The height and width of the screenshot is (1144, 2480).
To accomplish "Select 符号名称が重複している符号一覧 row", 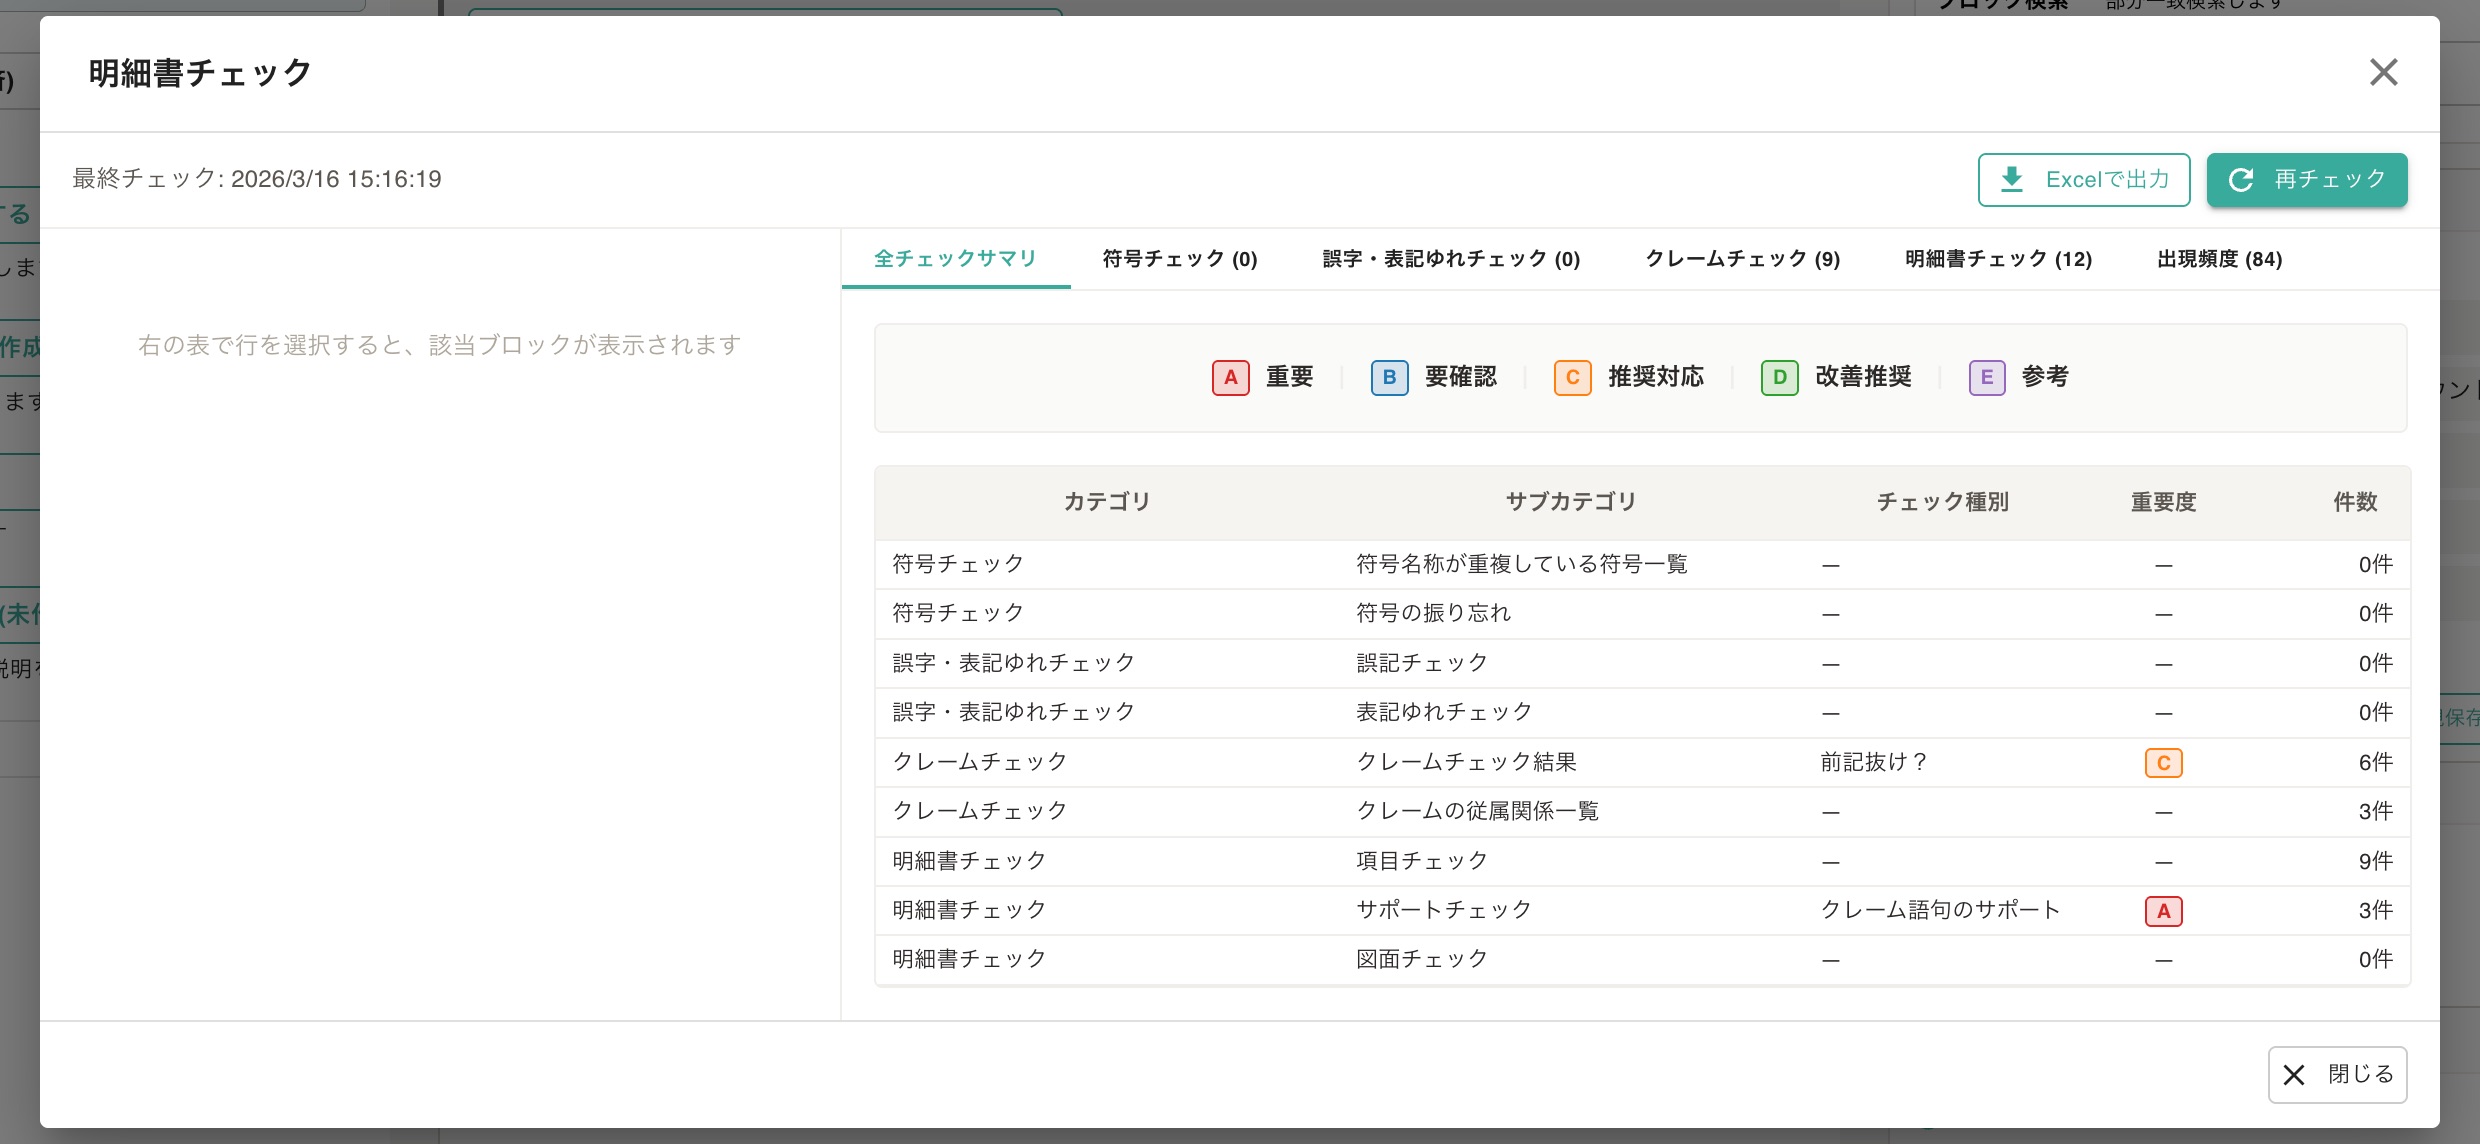I will pyautogui.click(x=1642, y=565).
